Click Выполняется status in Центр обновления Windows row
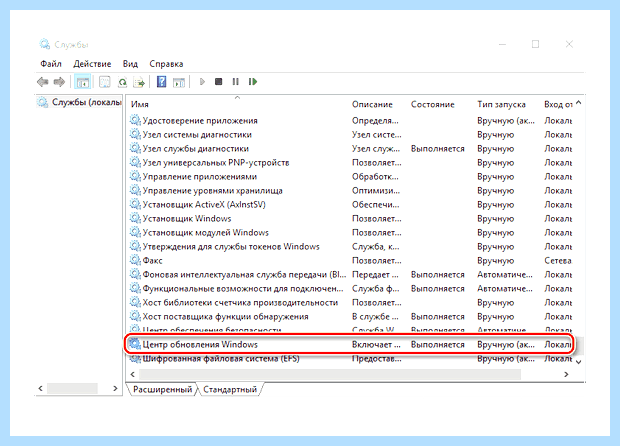Viewport: 620px width, 446px height. [x=437, y=344]
